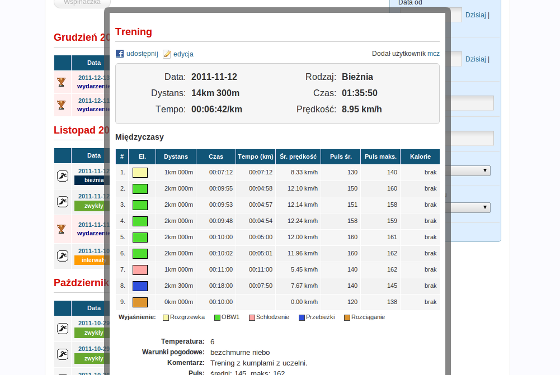This screenshot has width=560, height=375.
Task: Click runner icon beside the orange interwały entry
Action: tap(62, 256)
